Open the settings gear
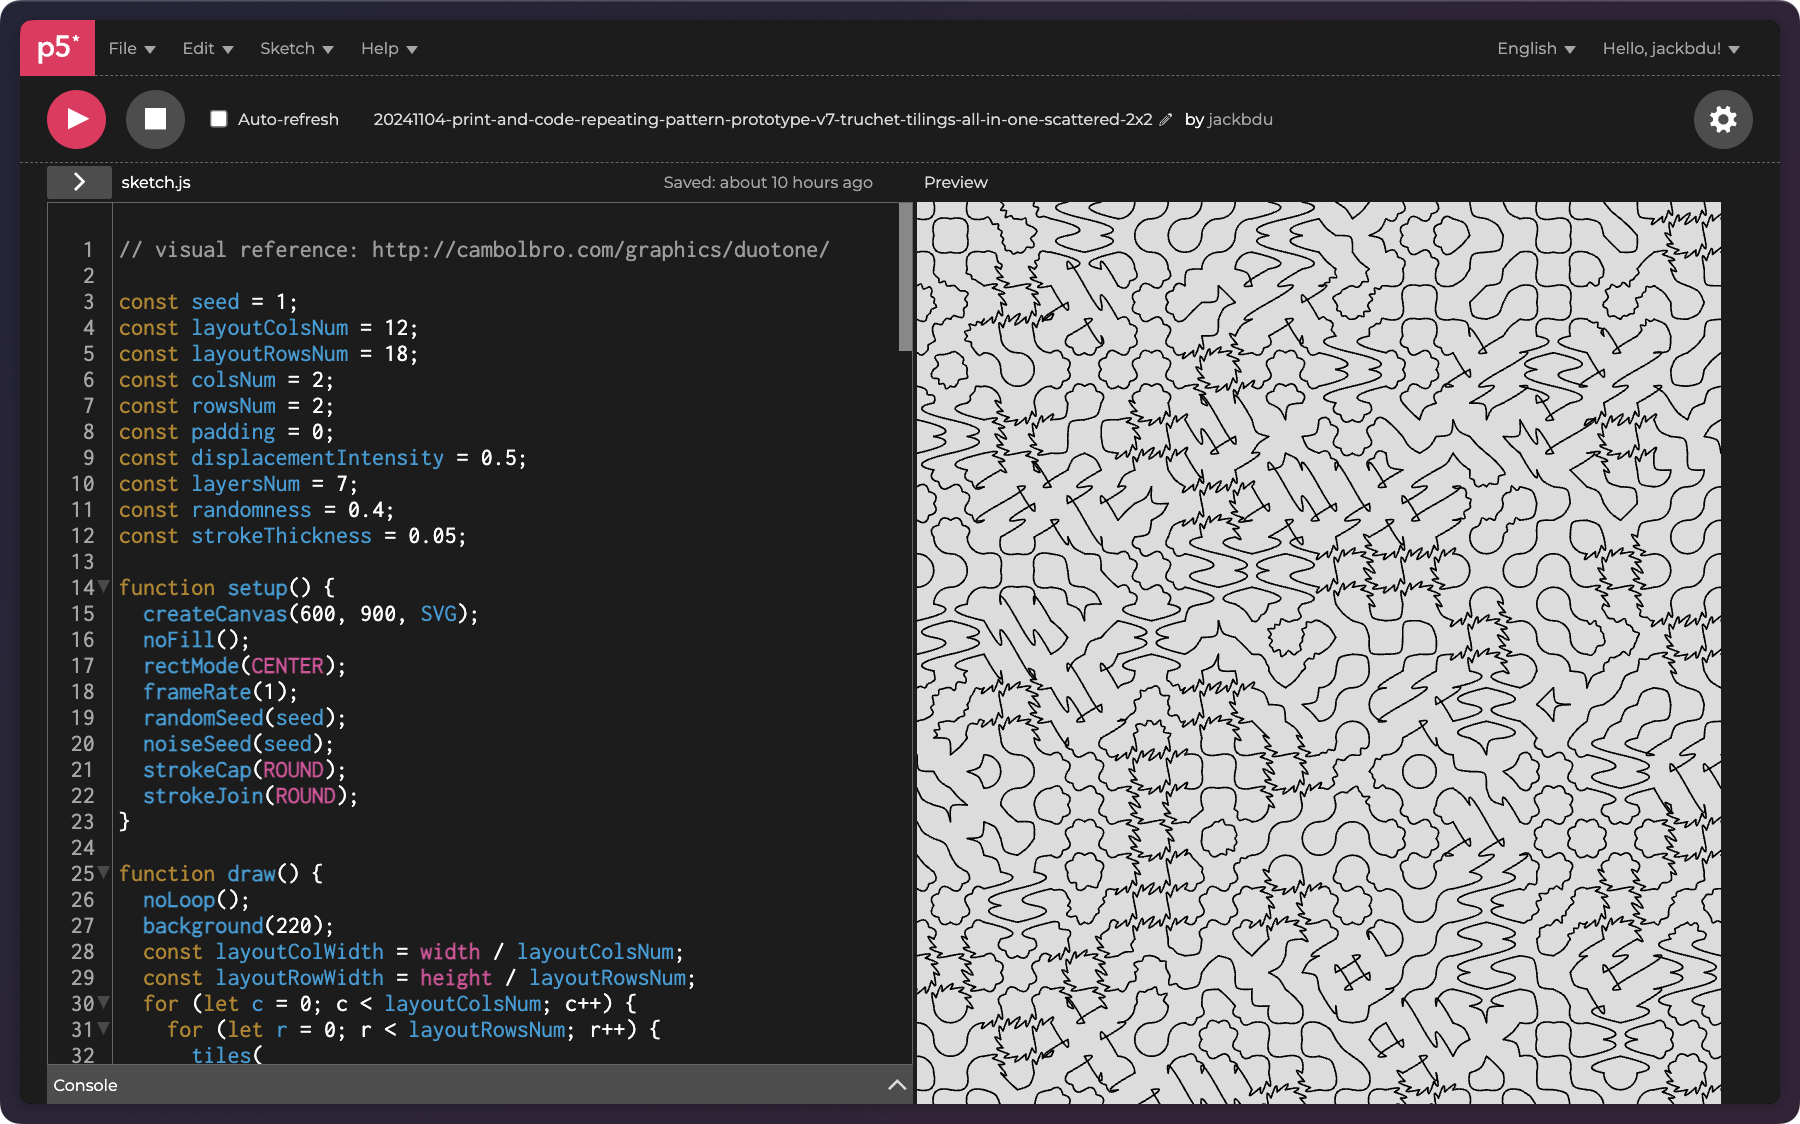The height and width of the screenshot is (1124, 1800). (x=1722, y=119)
